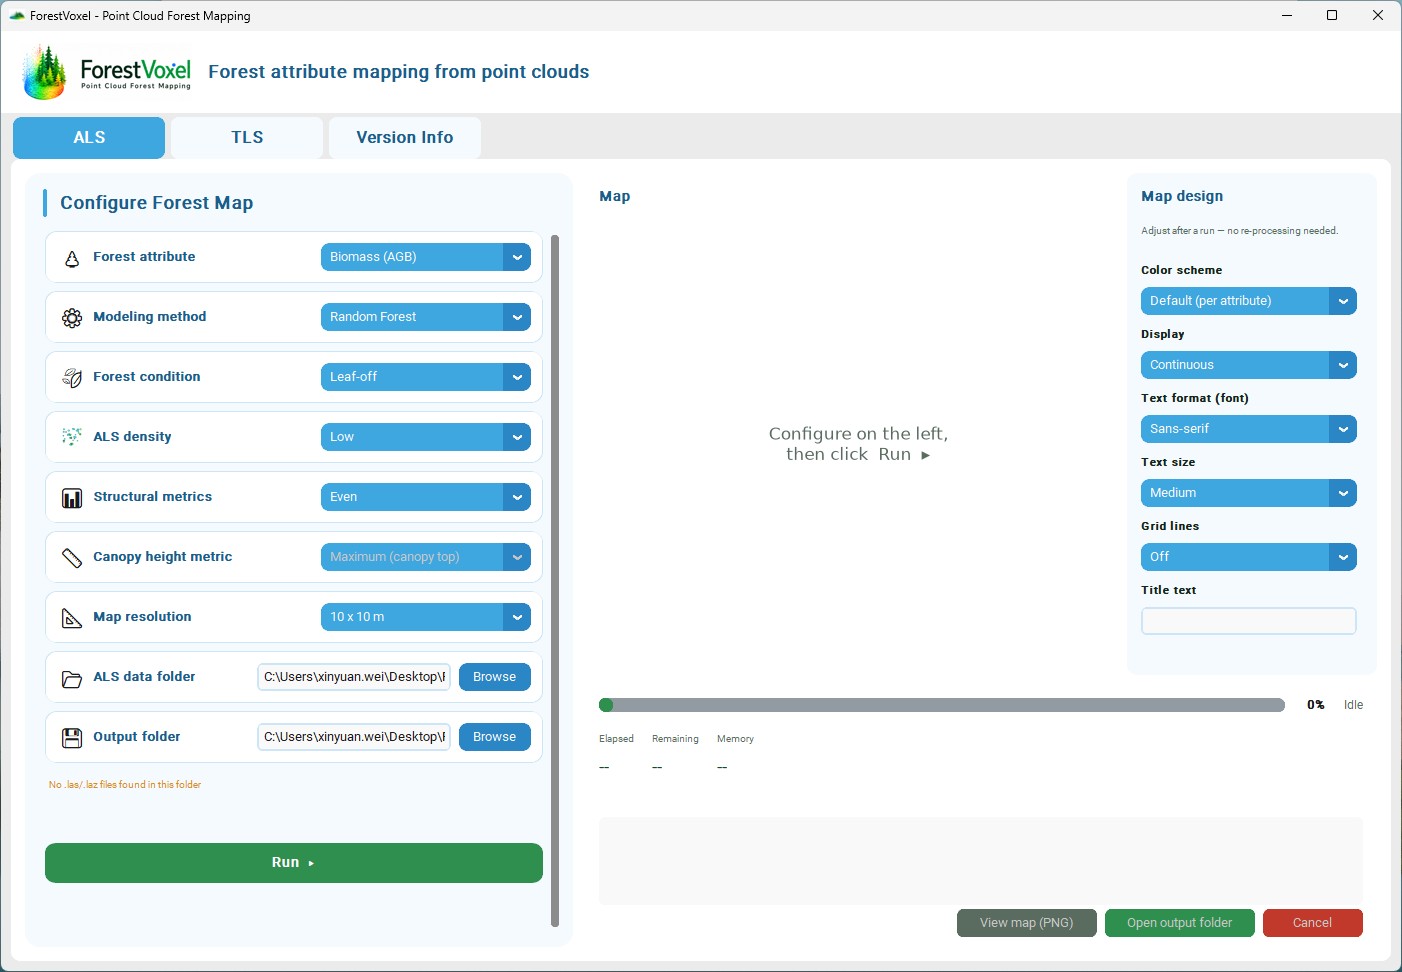
Task: Browse for the ALS data folder
Action: (x=495, y=677)
